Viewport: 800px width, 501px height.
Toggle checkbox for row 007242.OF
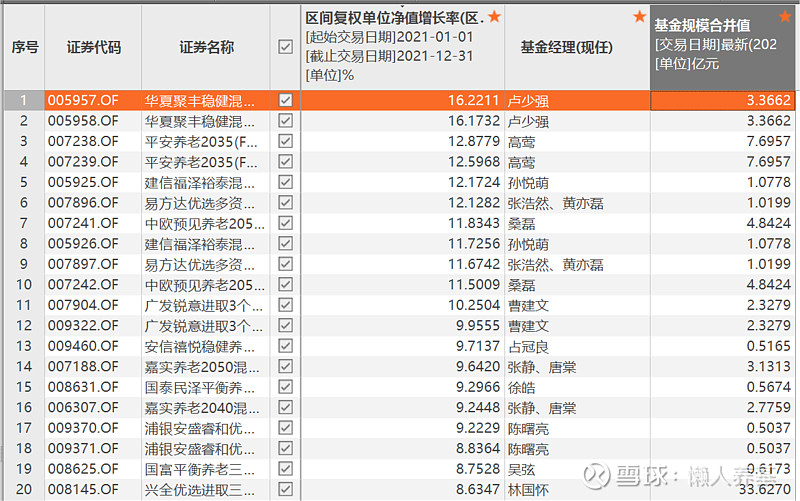click(286, 284)
